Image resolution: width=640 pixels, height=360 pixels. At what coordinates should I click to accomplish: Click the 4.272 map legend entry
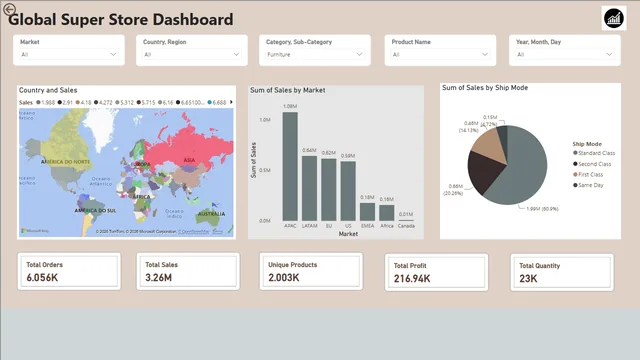pos(103,102)
